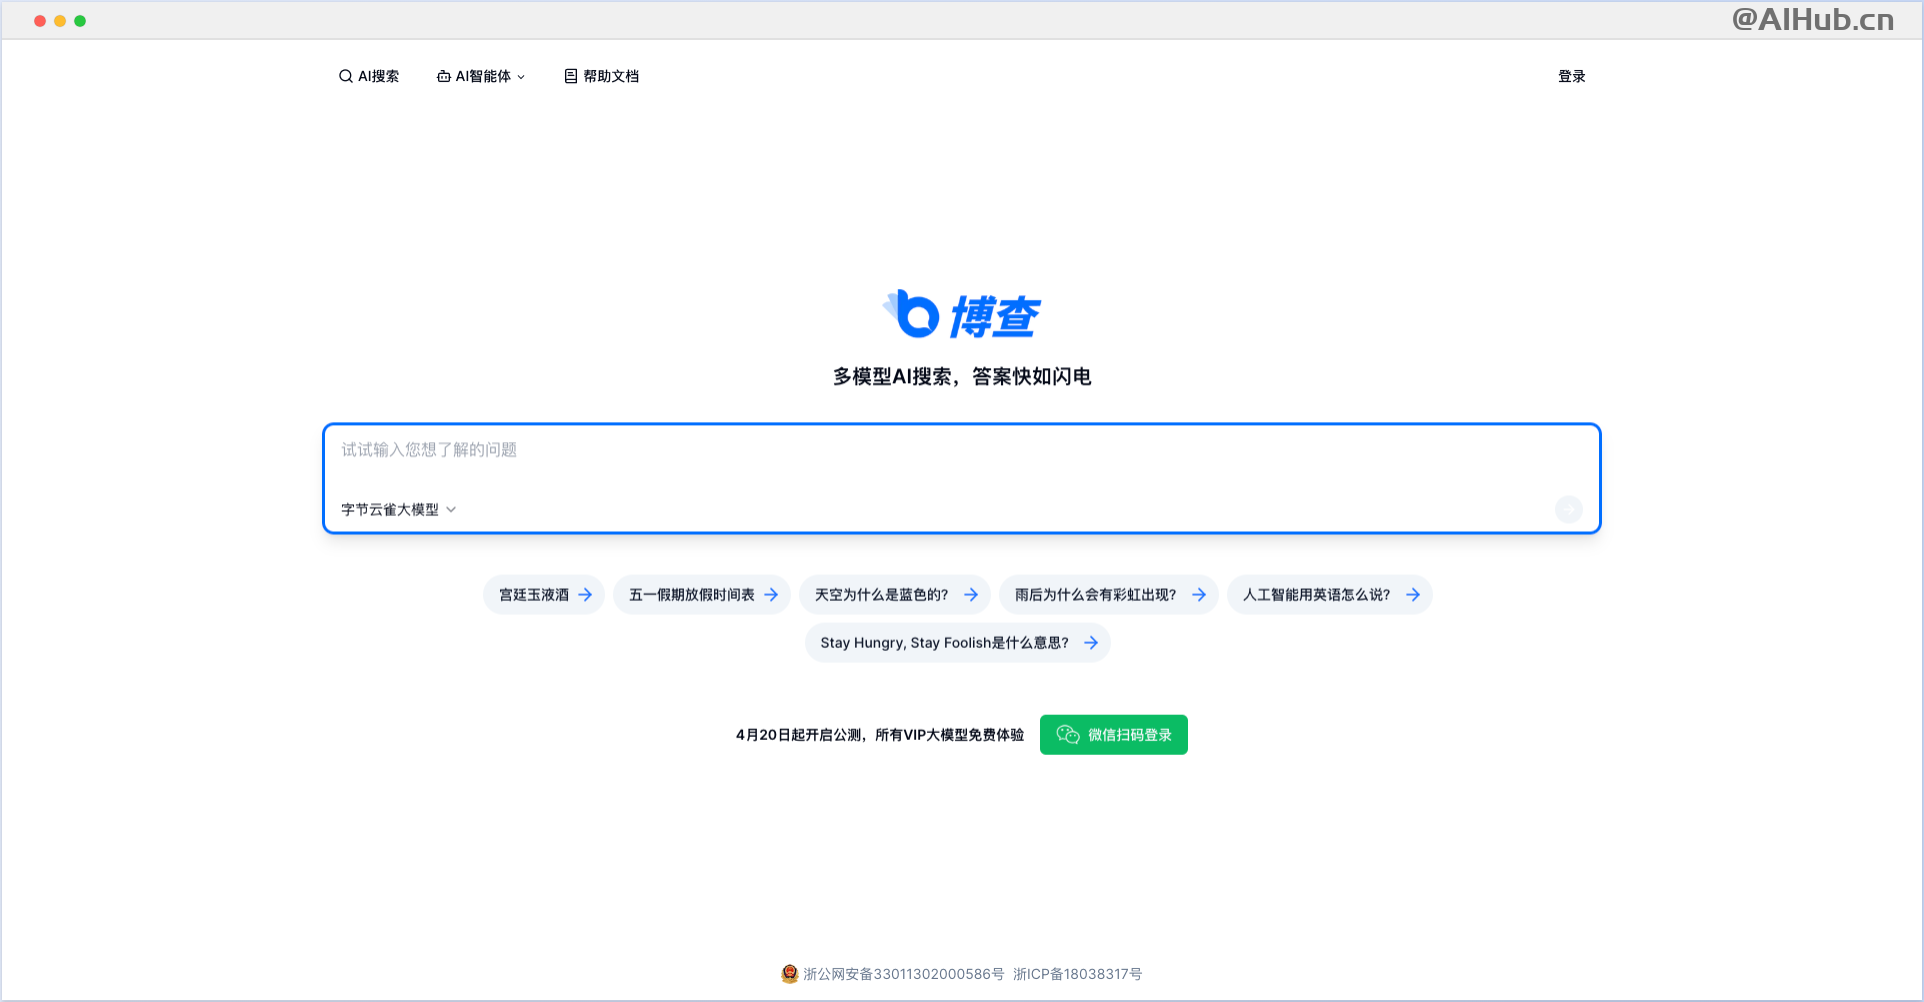Select the 天空为什么是蓝色的? suggestion
1924x1002 pixels.
point(895,595)
